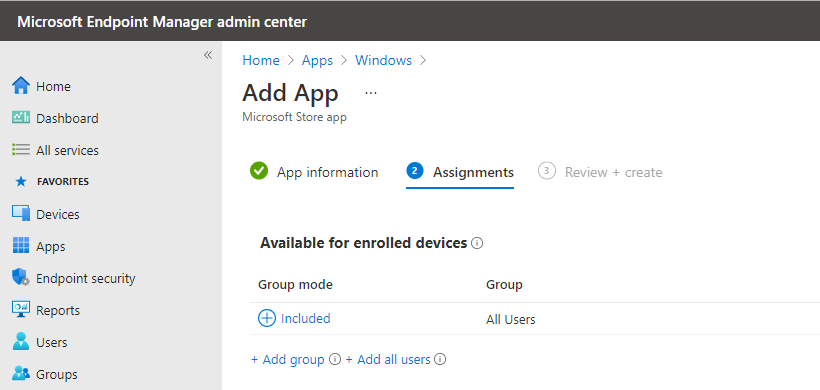Select the Assignments step tab

(460, 172)
